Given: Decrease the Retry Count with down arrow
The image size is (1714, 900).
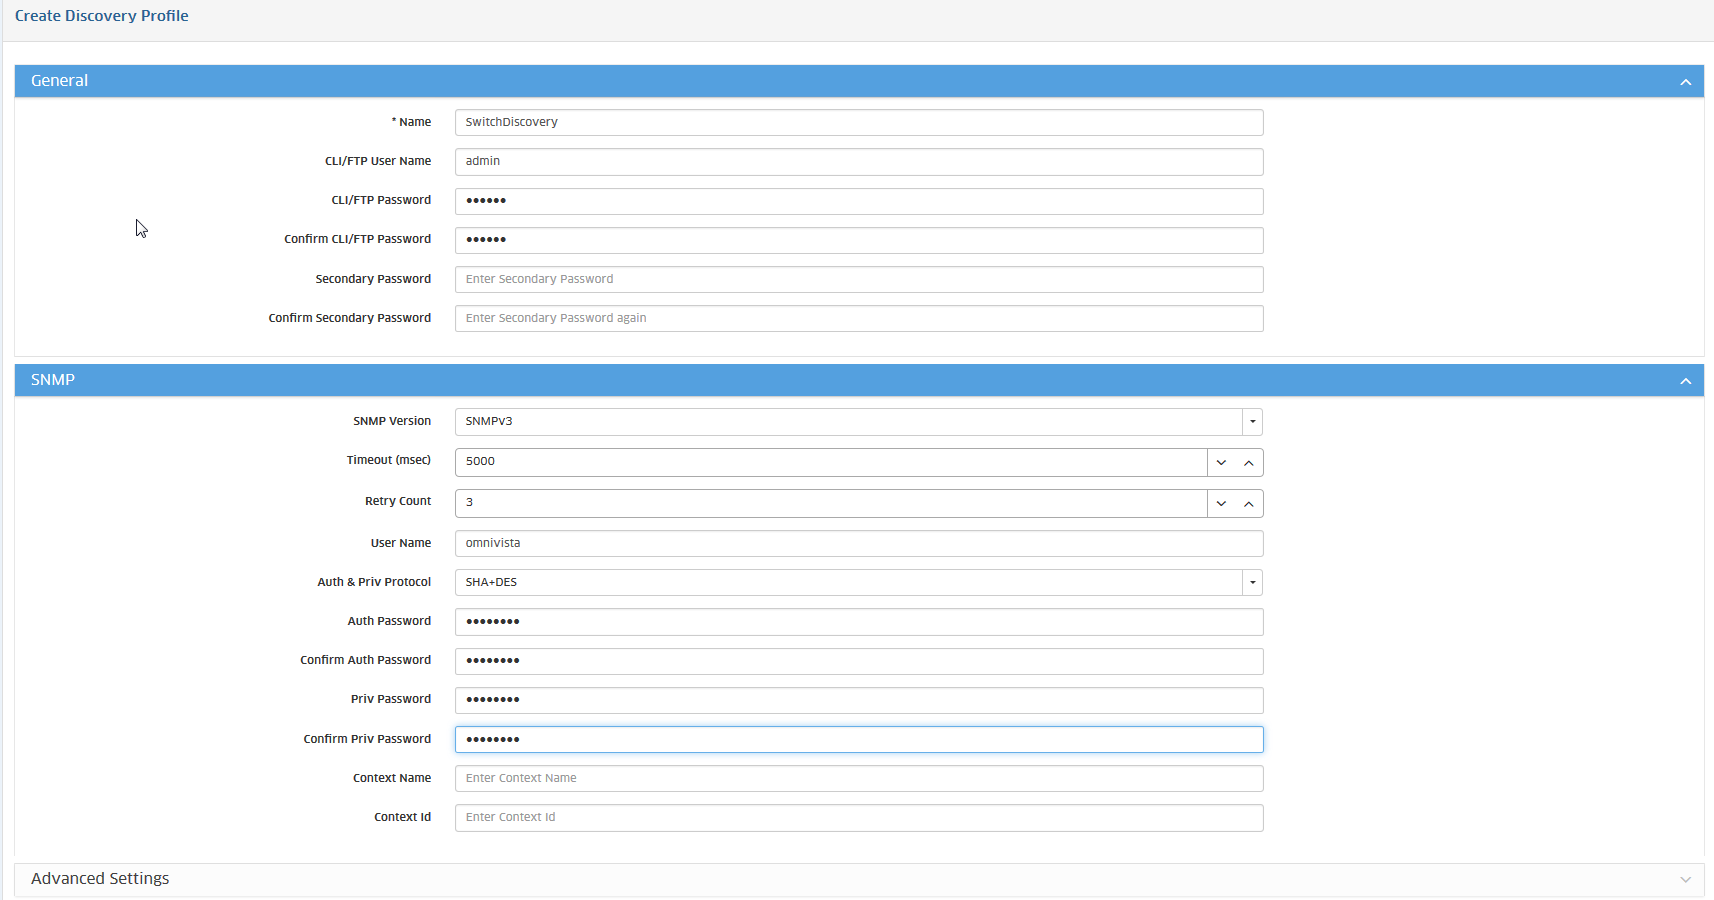Looking at the screenshot, I should point(1221,504).
